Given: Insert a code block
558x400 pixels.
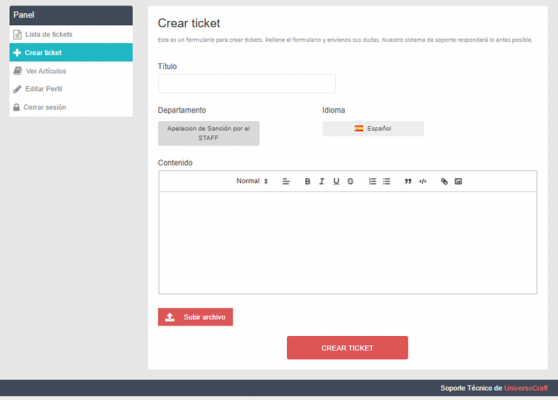Looking at the screenshot, I should point(422,181).
